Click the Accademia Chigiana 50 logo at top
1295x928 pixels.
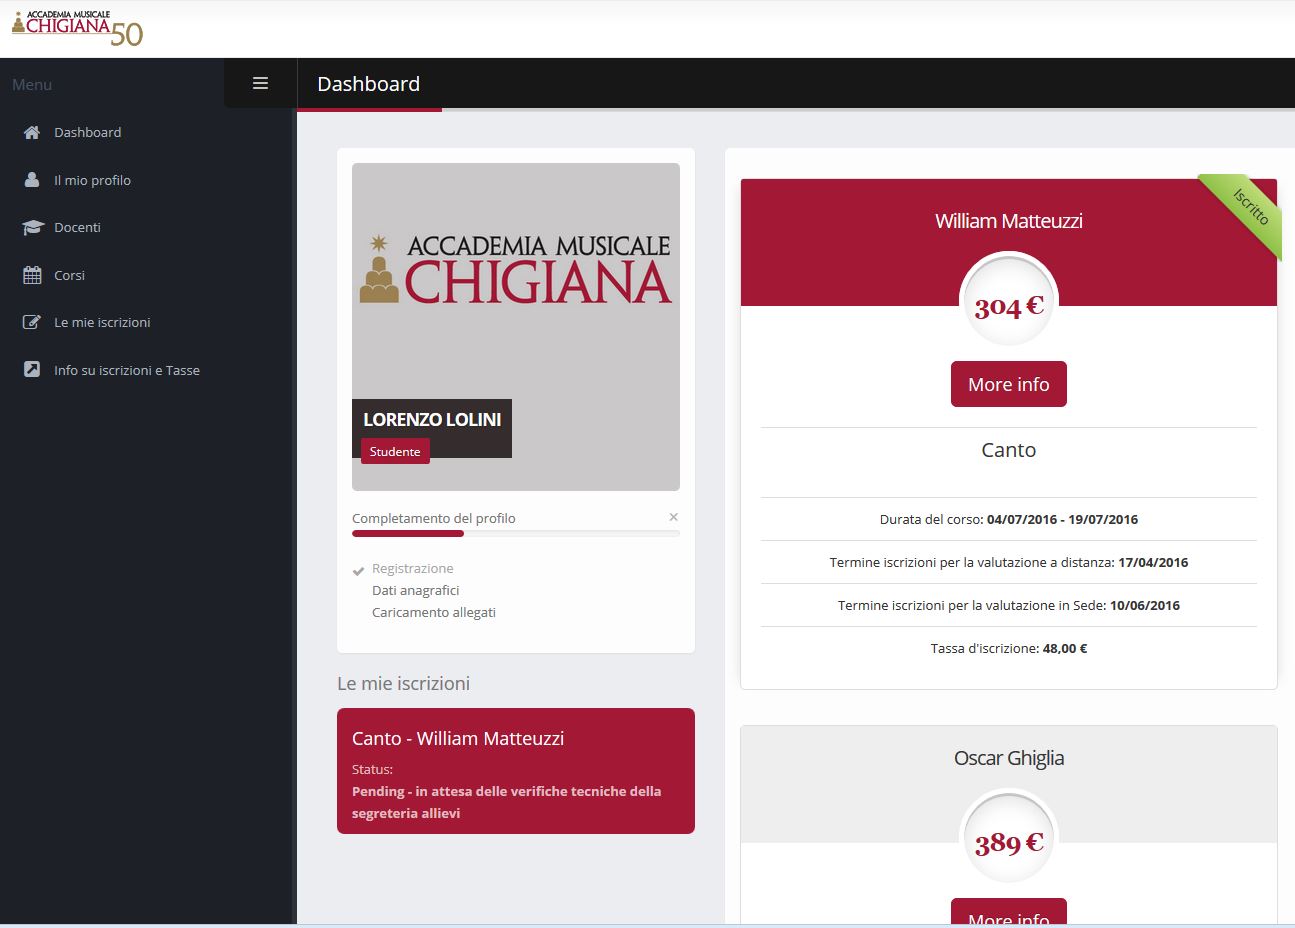77,27
